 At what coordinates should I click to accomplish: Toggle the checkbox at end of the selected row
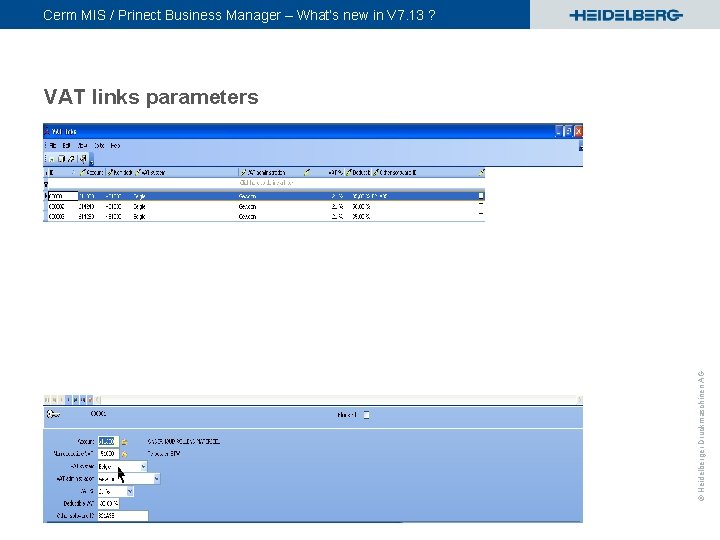click(481, 196)
